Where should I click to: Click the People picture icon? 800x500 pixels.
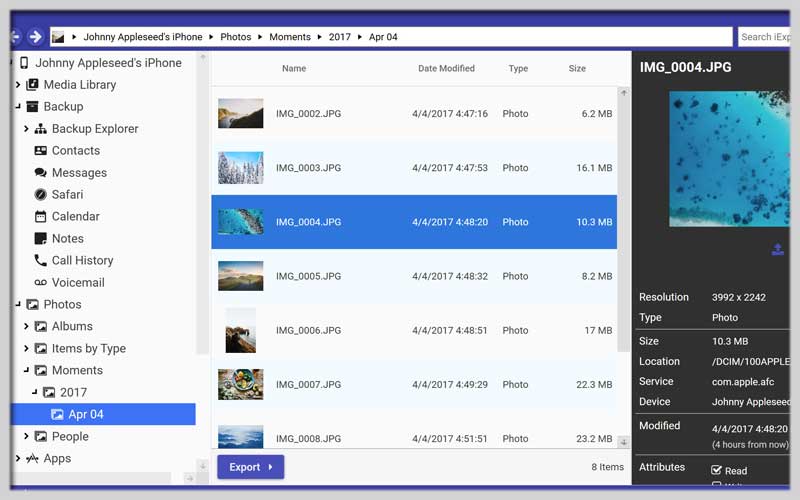40,436
